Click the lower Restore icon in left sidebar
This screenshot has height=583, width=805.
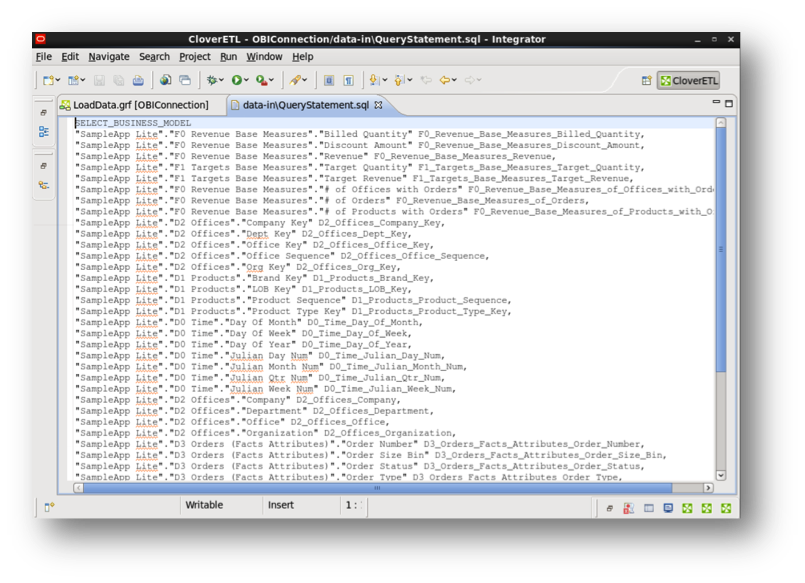pos(44,166)
